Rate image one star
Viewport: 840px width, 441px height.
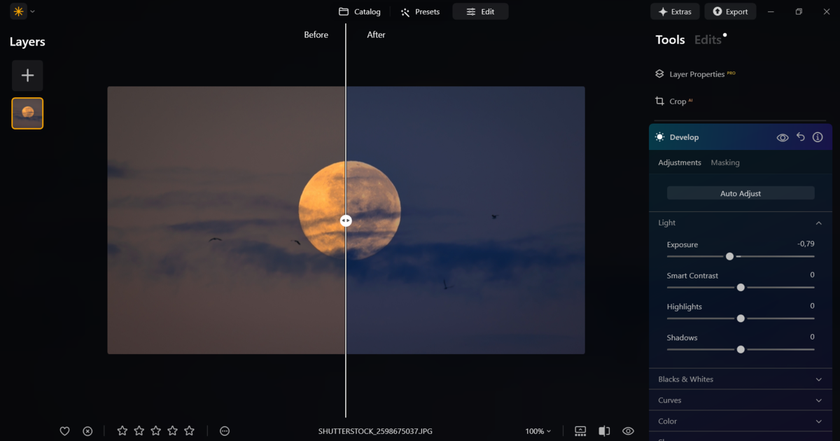tap(122, 431)
